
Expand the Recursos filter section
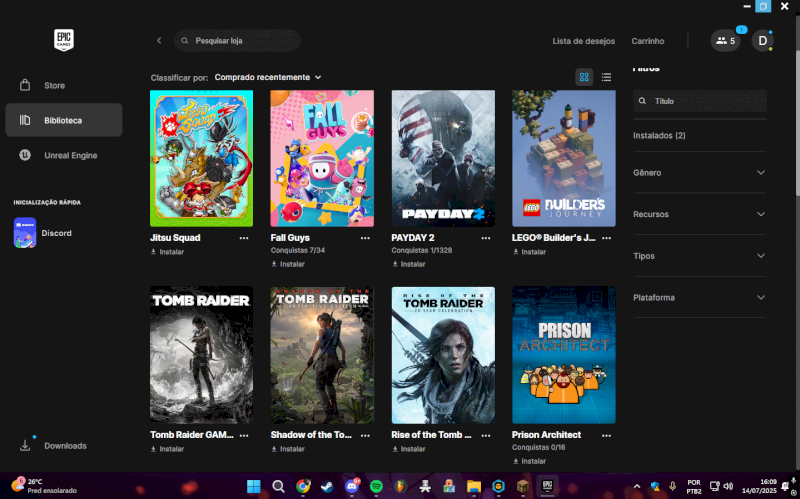pyautogui.click(x=699, y=214)
